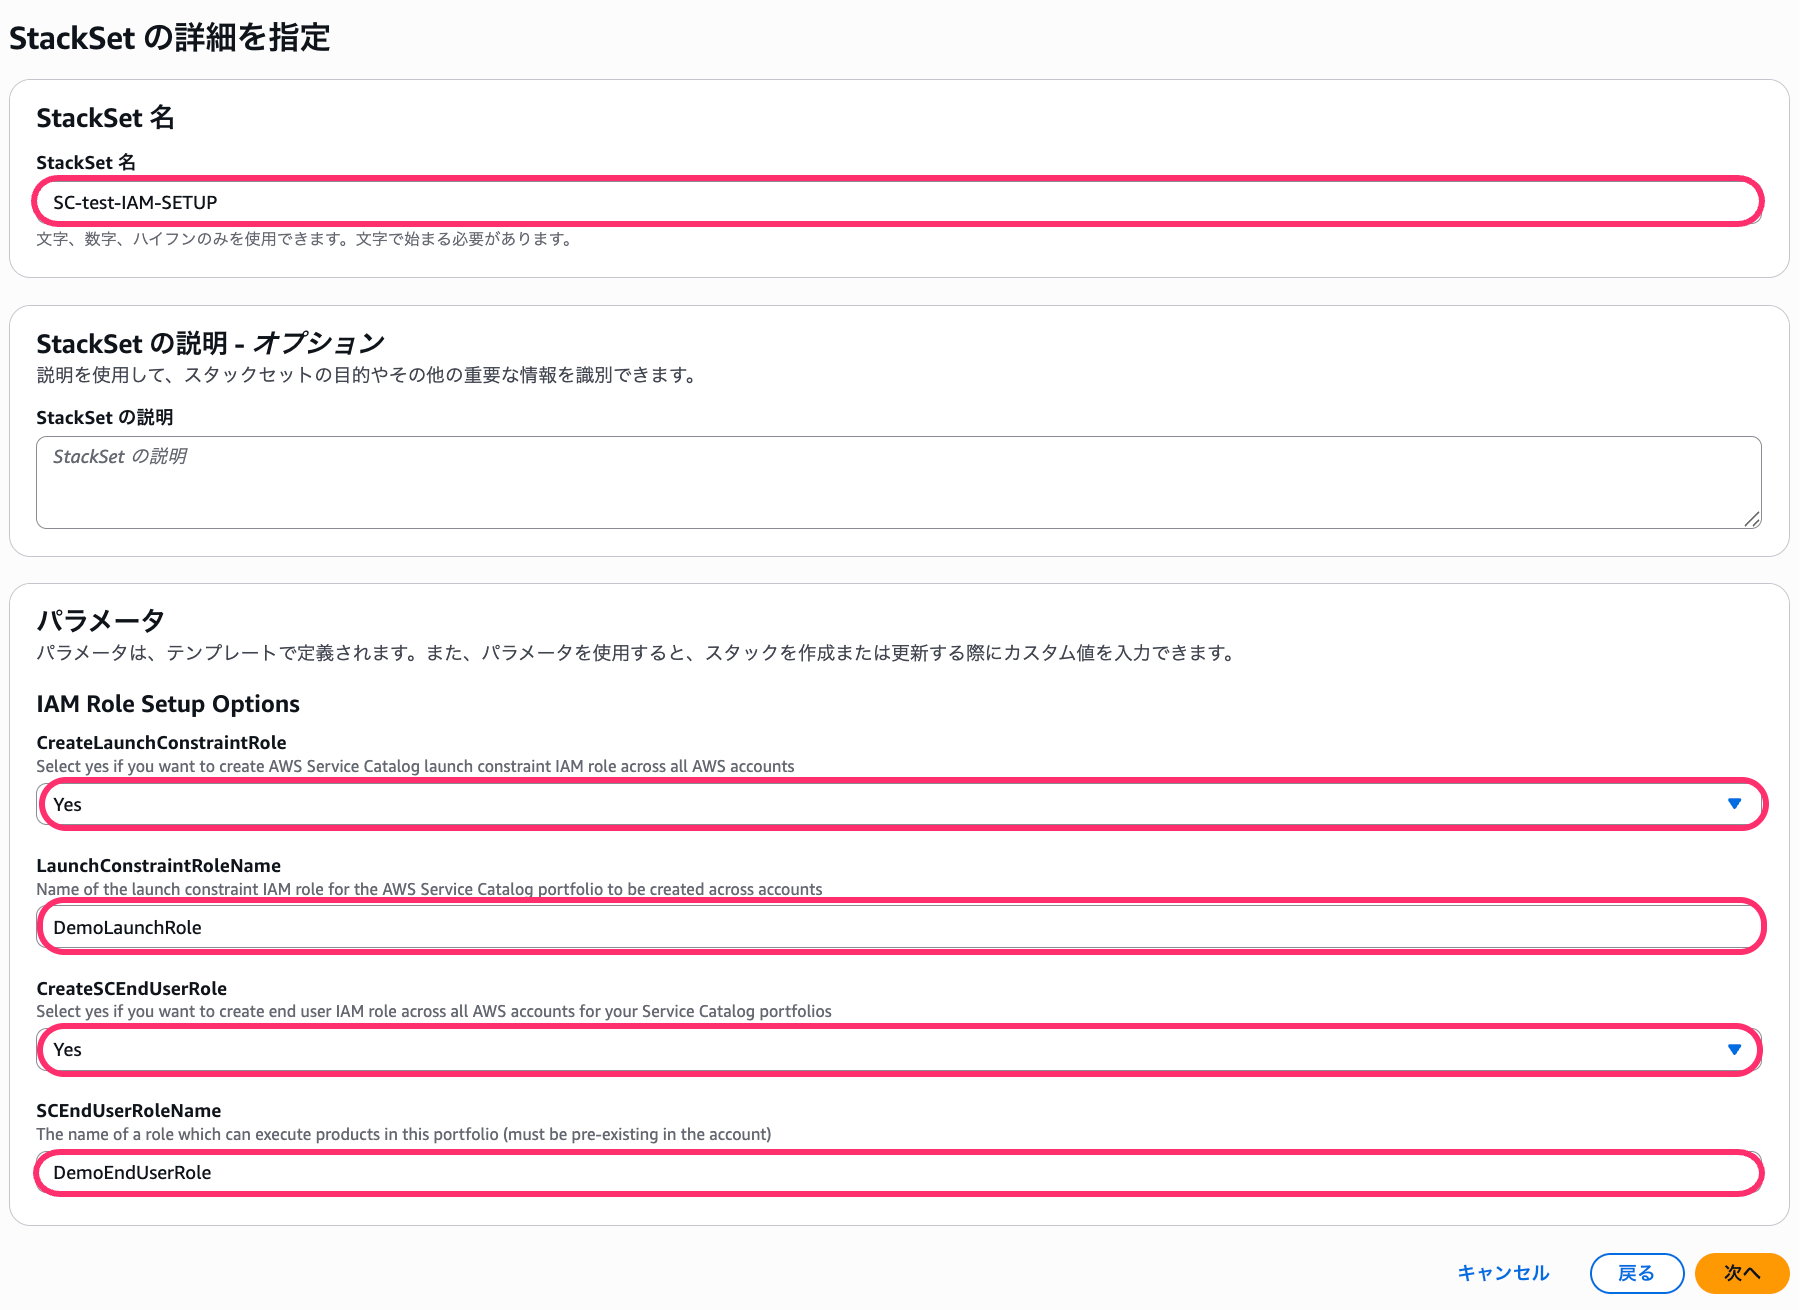Click the StackSet の詳細を指定 page title

pos(169,38)
